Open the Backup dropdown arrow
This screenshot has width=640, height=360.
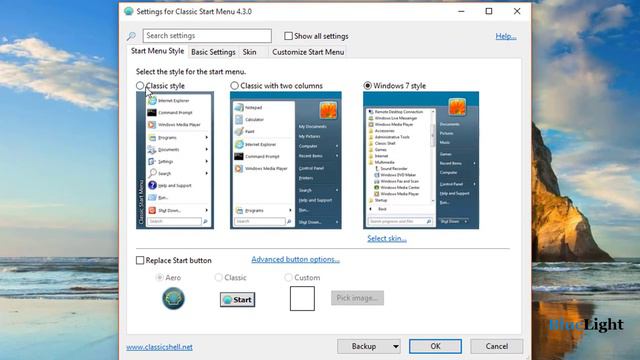pos(396,347)
